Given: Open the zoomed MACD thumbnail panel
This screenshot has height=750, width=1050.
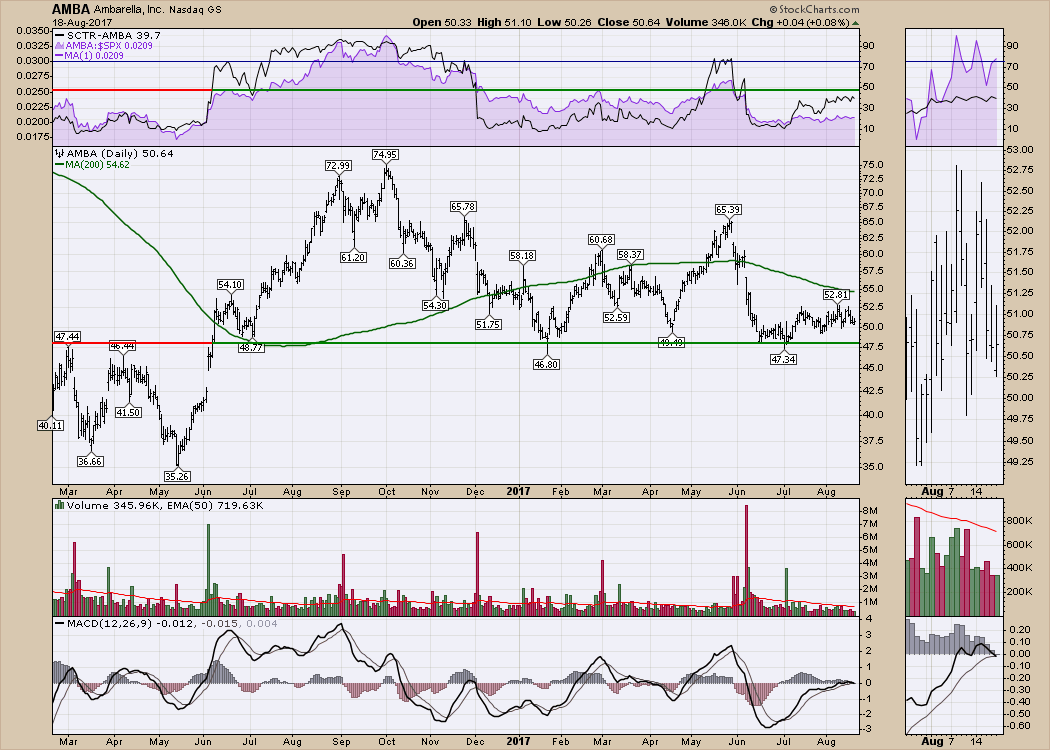Looking at the screenshot, I should (952, 675).
